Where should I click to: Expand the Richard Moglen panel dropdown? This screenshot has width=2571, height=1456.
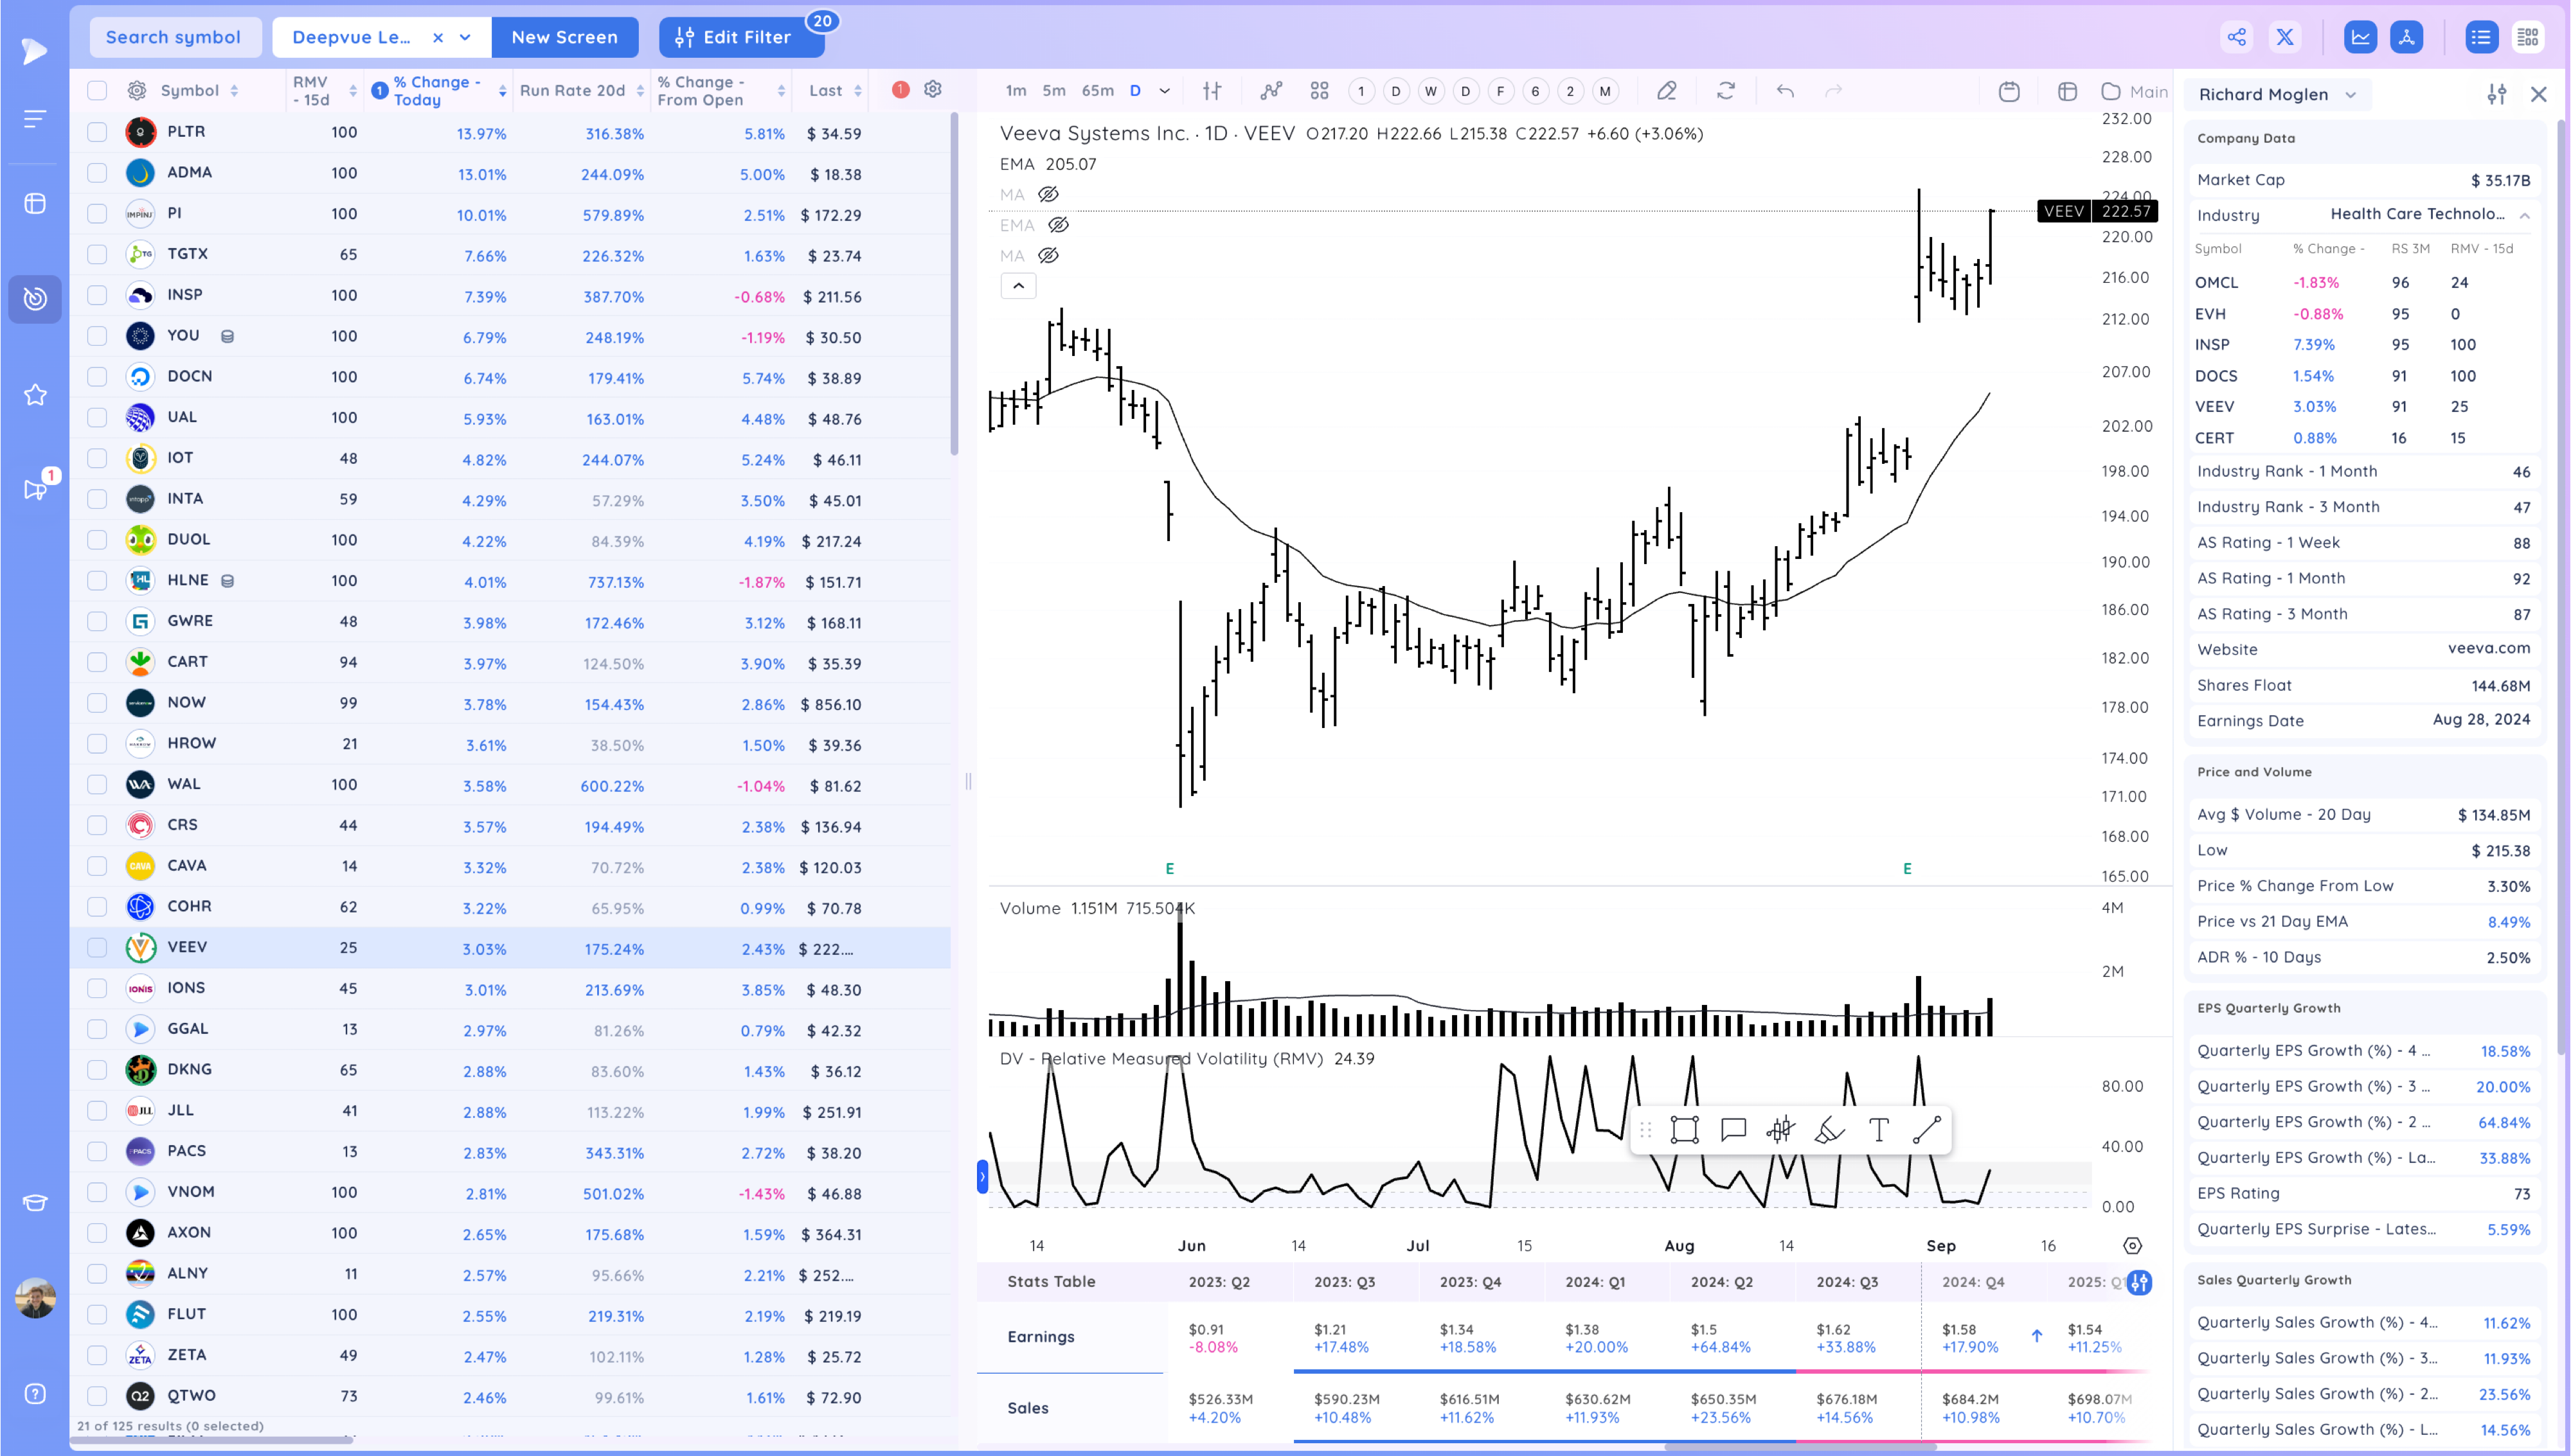(2351, 95)
